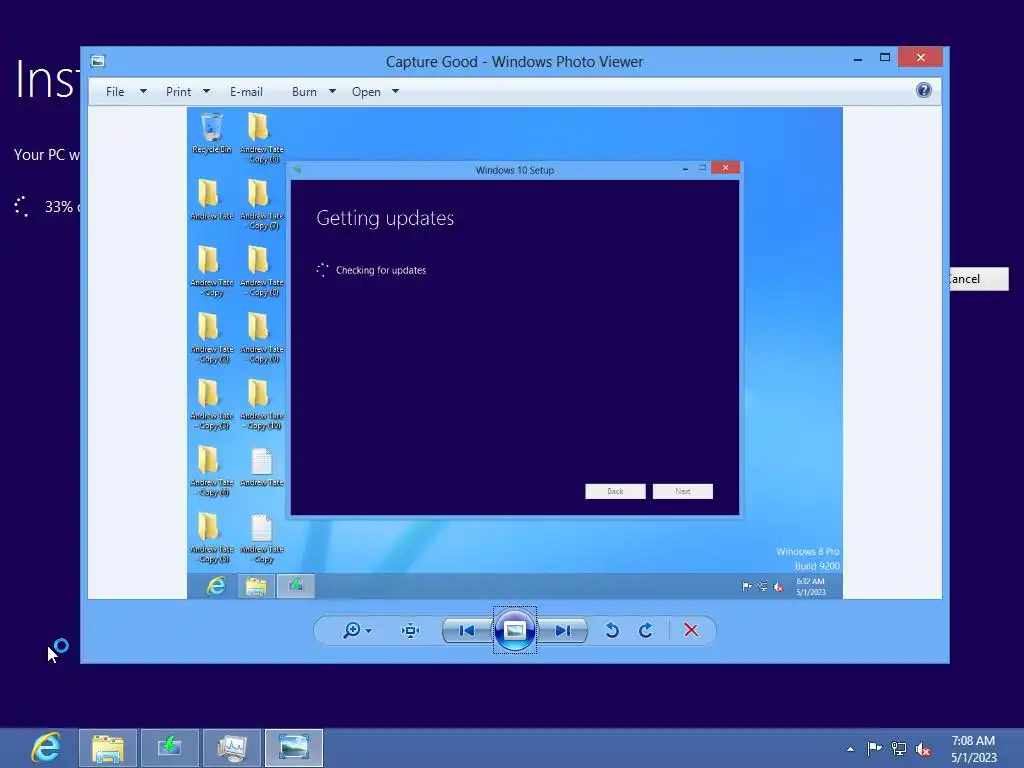Open network icon in system tray
Viewport: 1024px width, 768px height.
[899, 748]
